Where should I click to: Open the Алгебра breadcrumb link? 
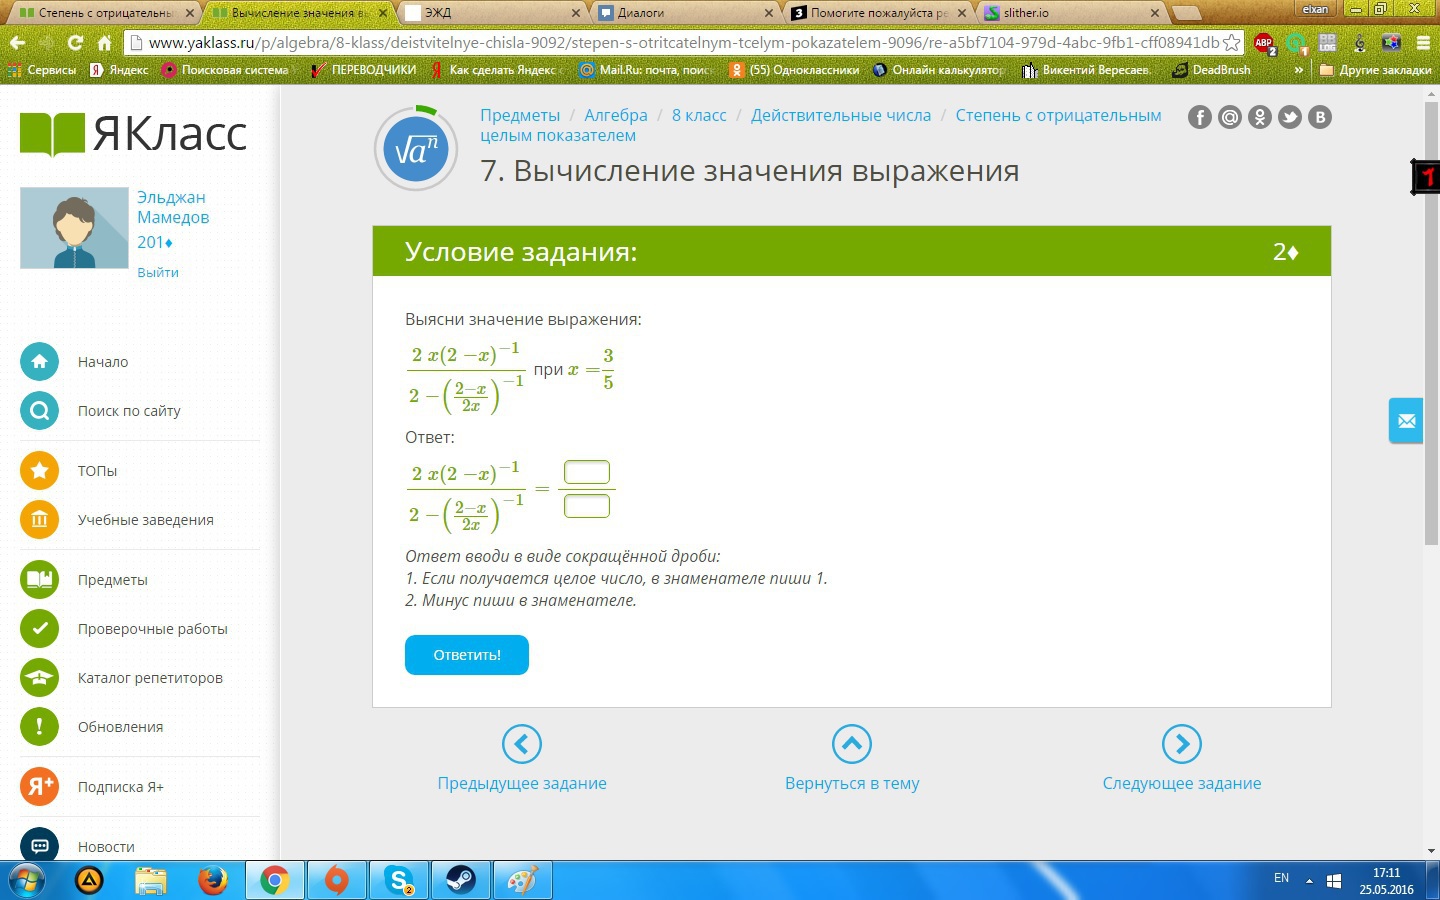(616, 115)
